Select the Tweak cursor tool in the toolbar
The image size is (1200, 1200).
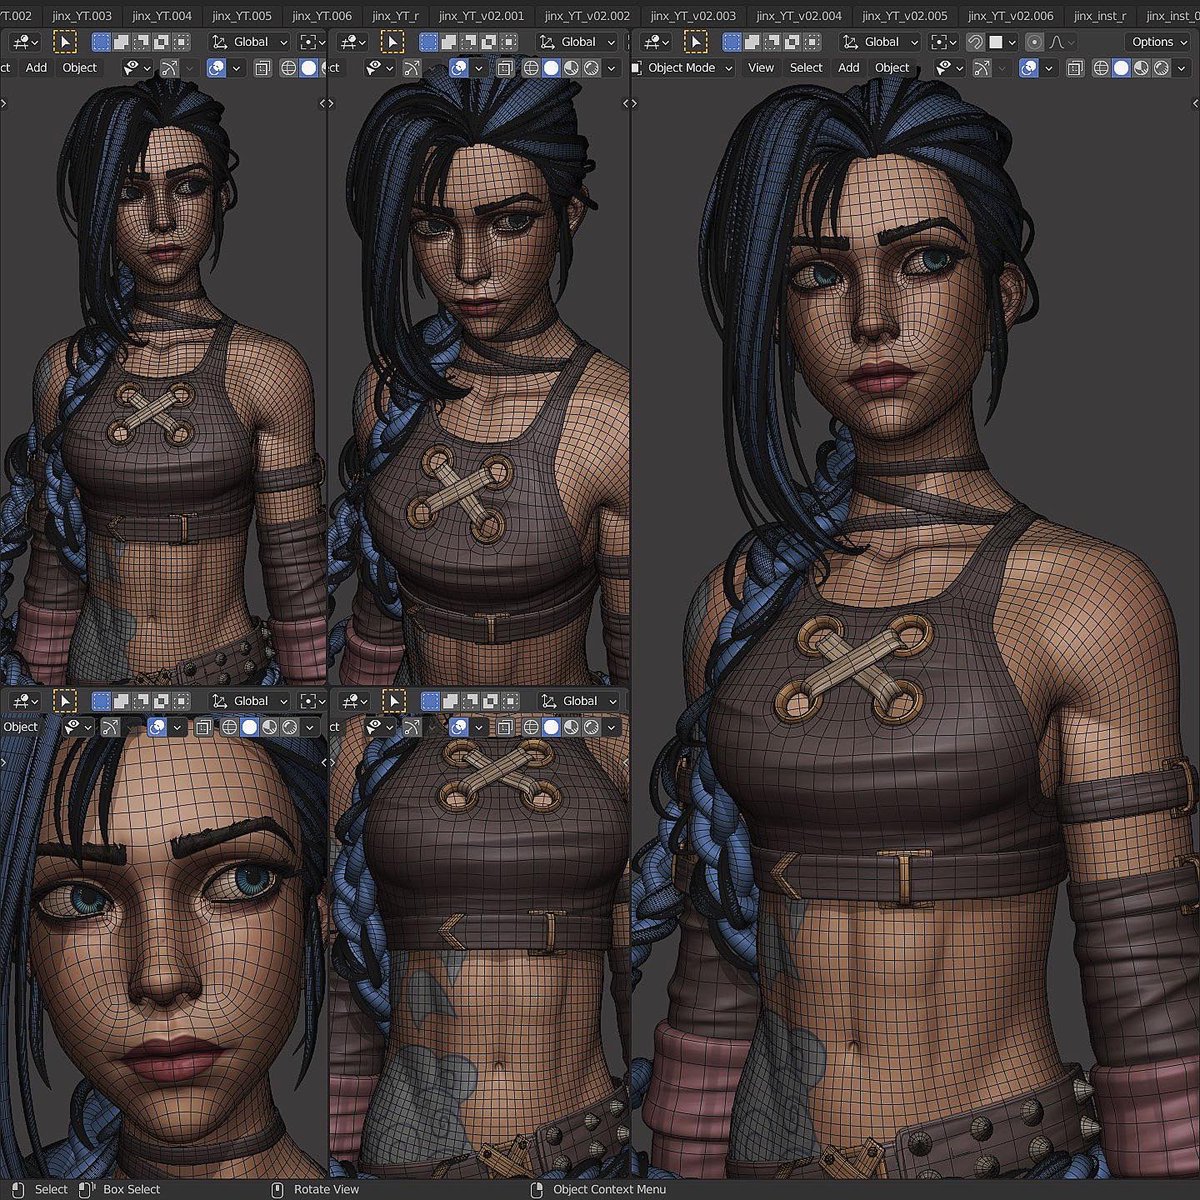tap(697, 41)
